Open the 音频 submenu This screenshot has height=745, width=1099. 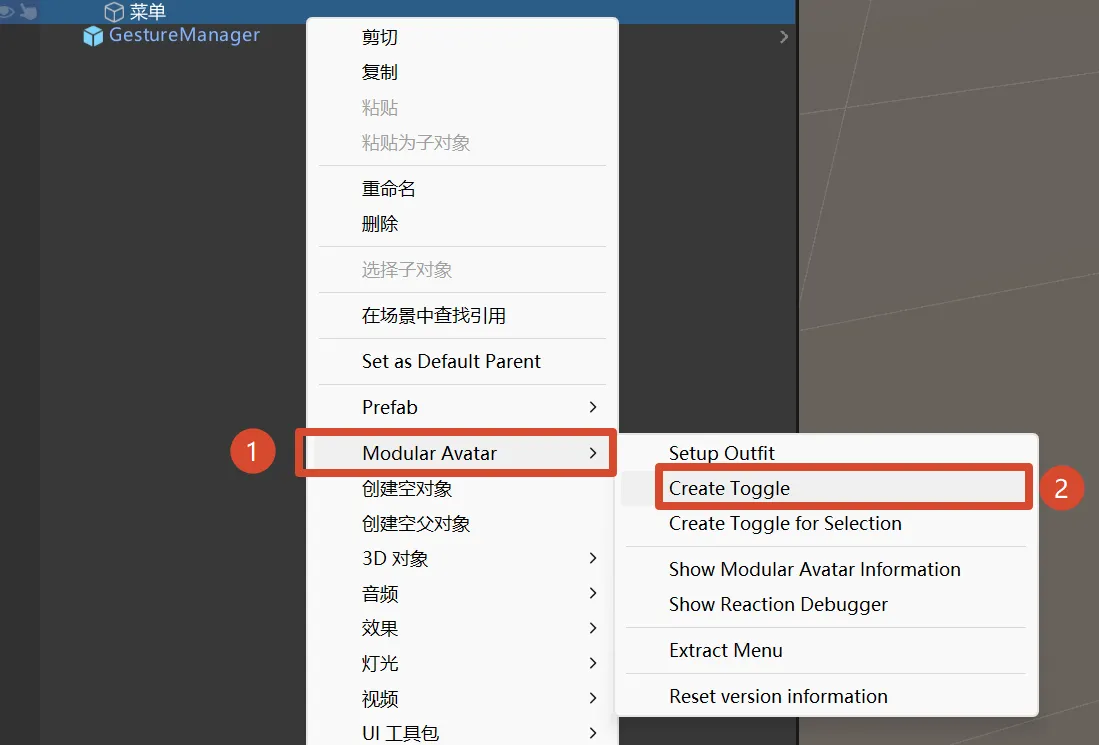(463, 594)
